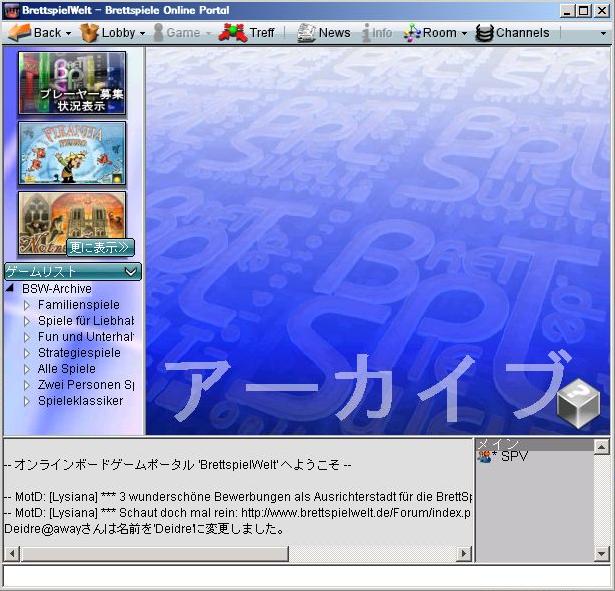Click the grayed Game pawn icon
Image resolution: width=615 pixels, height=591 pixels.
[x=158, y=33]
